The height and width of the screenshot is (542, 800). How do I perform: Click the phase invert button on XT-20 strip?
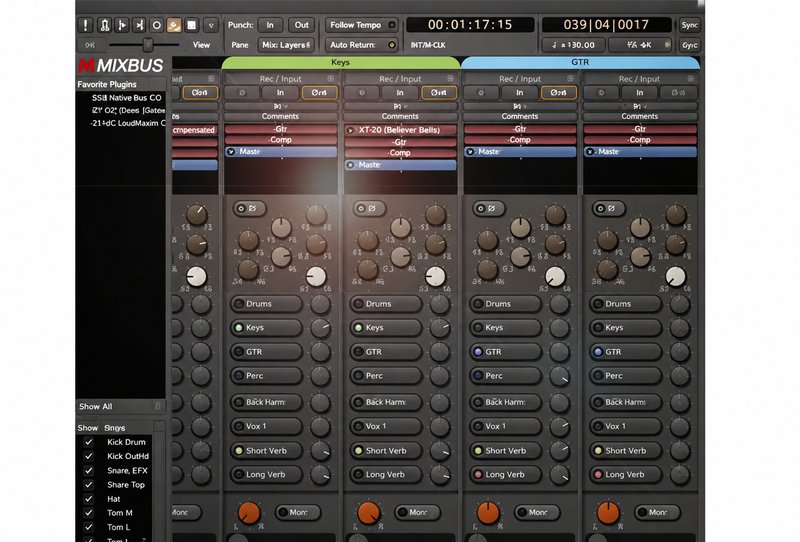[439, 93]
